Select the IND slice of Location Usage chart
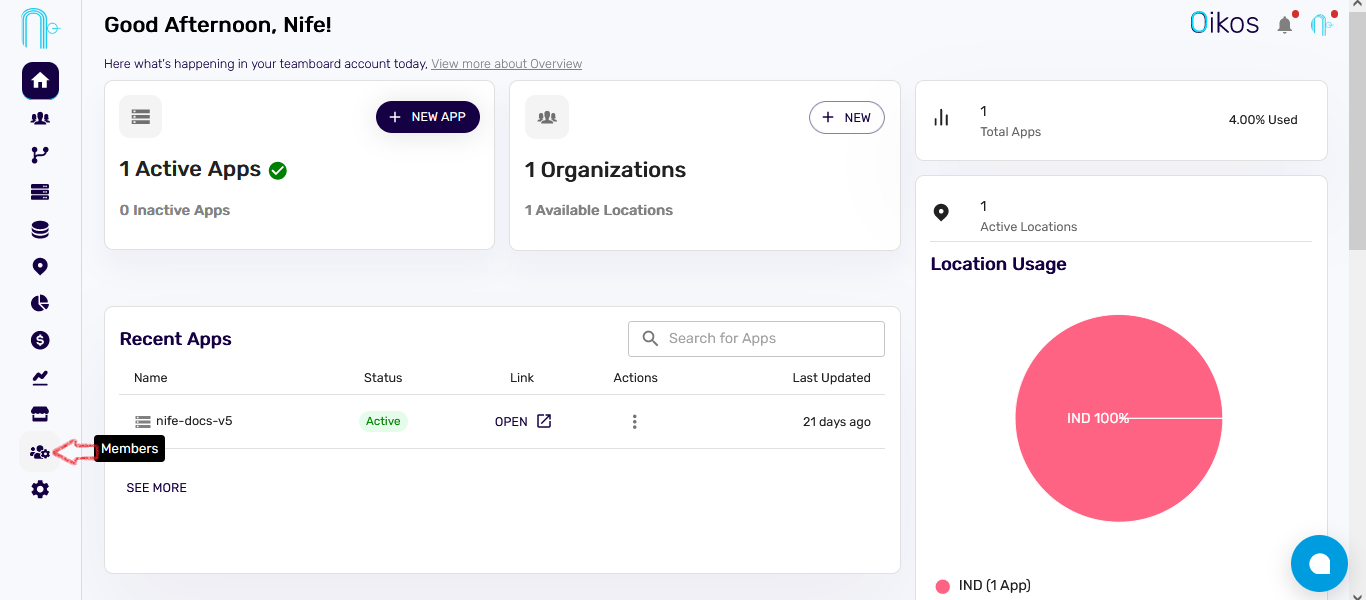 [1119, 418]
